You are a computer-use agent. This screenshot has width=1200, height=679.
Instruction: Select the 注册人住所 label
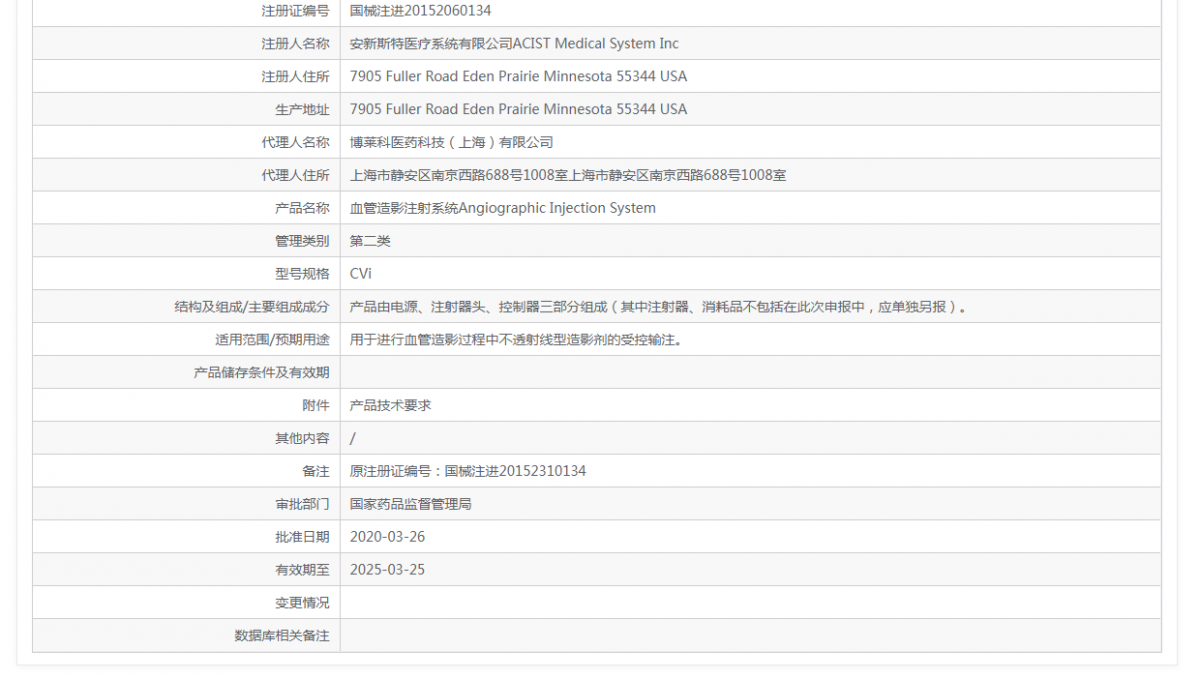click(x=295, y=76)
